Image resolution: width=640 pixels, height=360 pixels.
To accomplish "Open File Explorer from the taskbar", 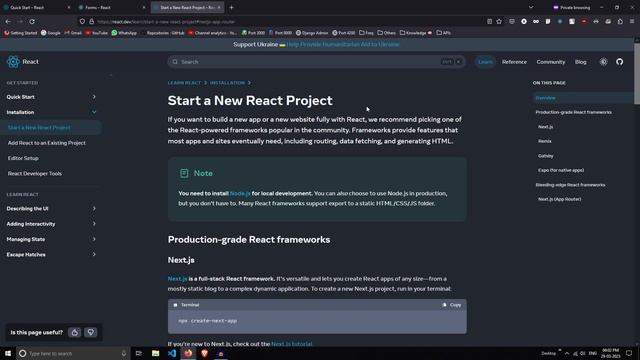I will tap(156, 353).
